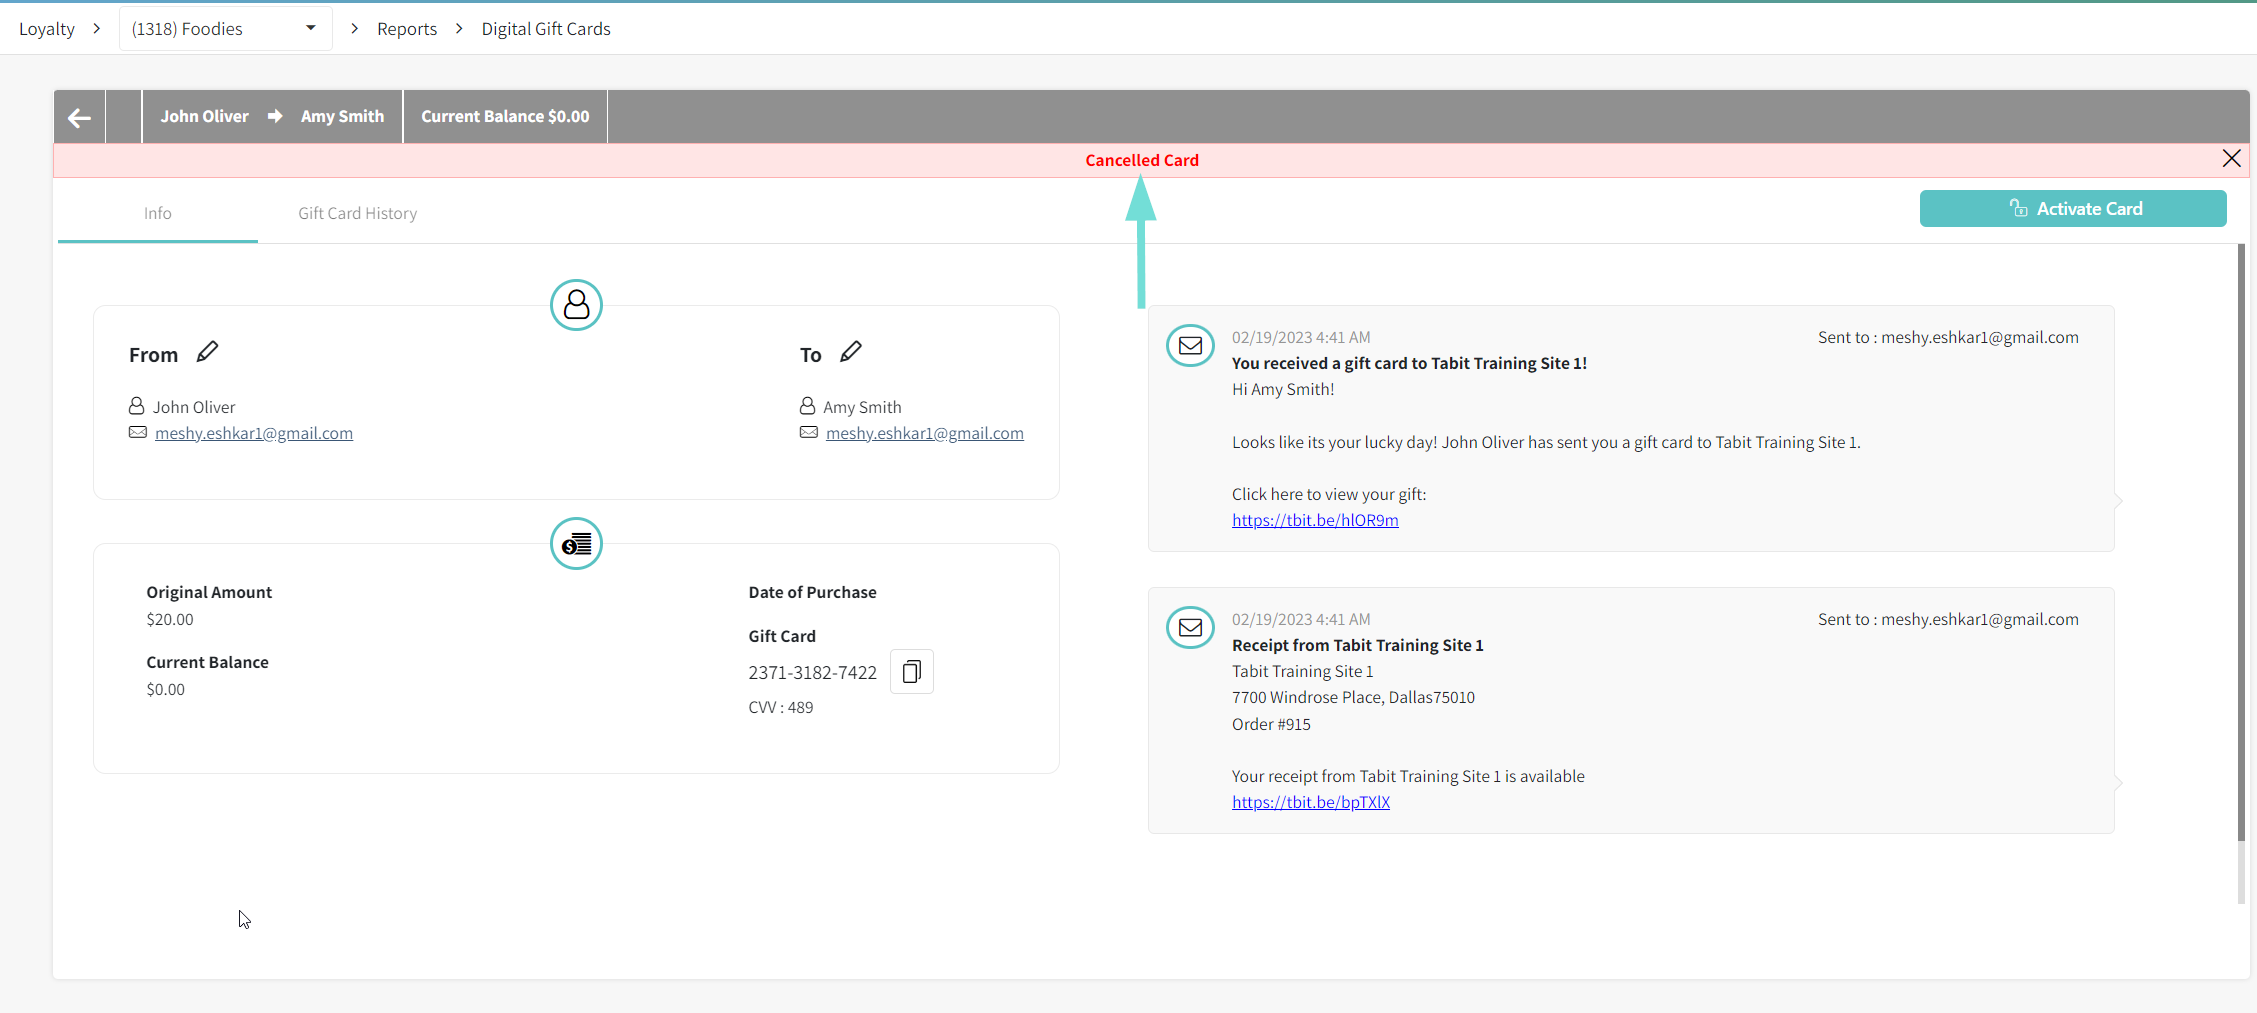
Task: Switch to the Info tab
Action: (158, 213)
